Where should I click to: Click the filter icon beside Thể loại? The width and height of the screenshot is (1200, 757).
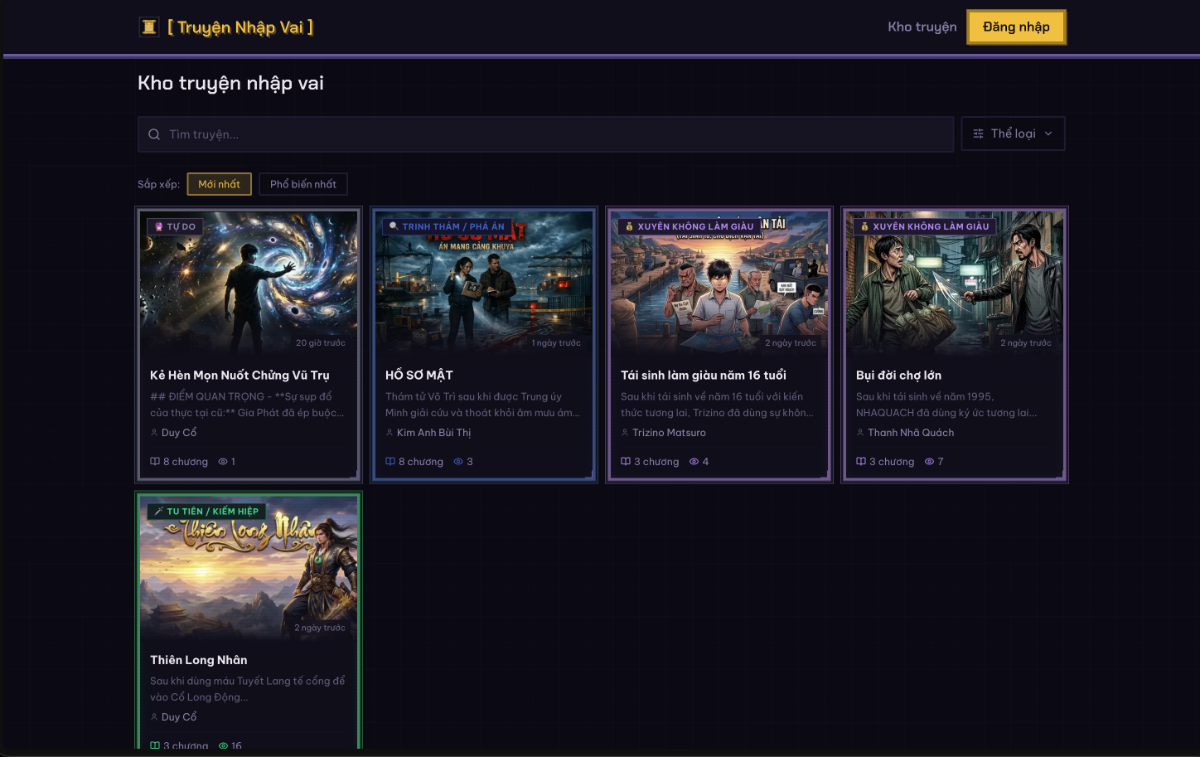click(979, 134)
